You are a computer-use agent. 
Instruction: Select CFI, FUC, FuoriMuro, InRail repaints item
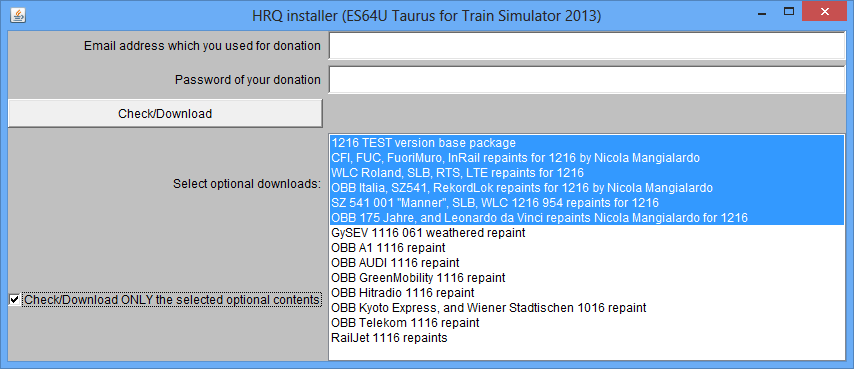coord(587,158)
